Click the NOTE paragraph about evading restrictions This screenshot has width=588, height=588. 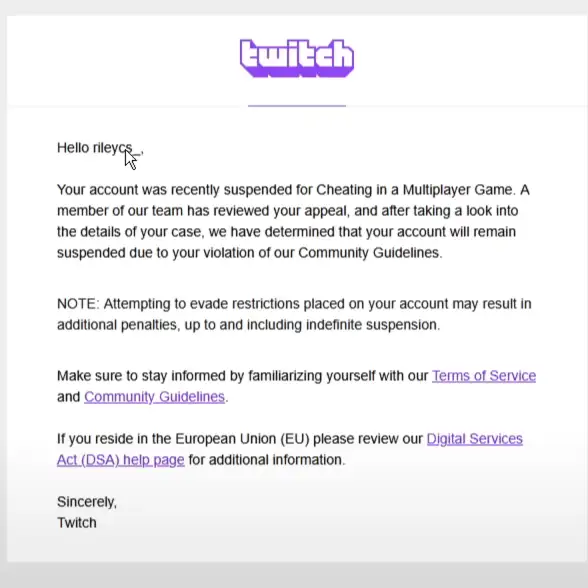point(294,314)
